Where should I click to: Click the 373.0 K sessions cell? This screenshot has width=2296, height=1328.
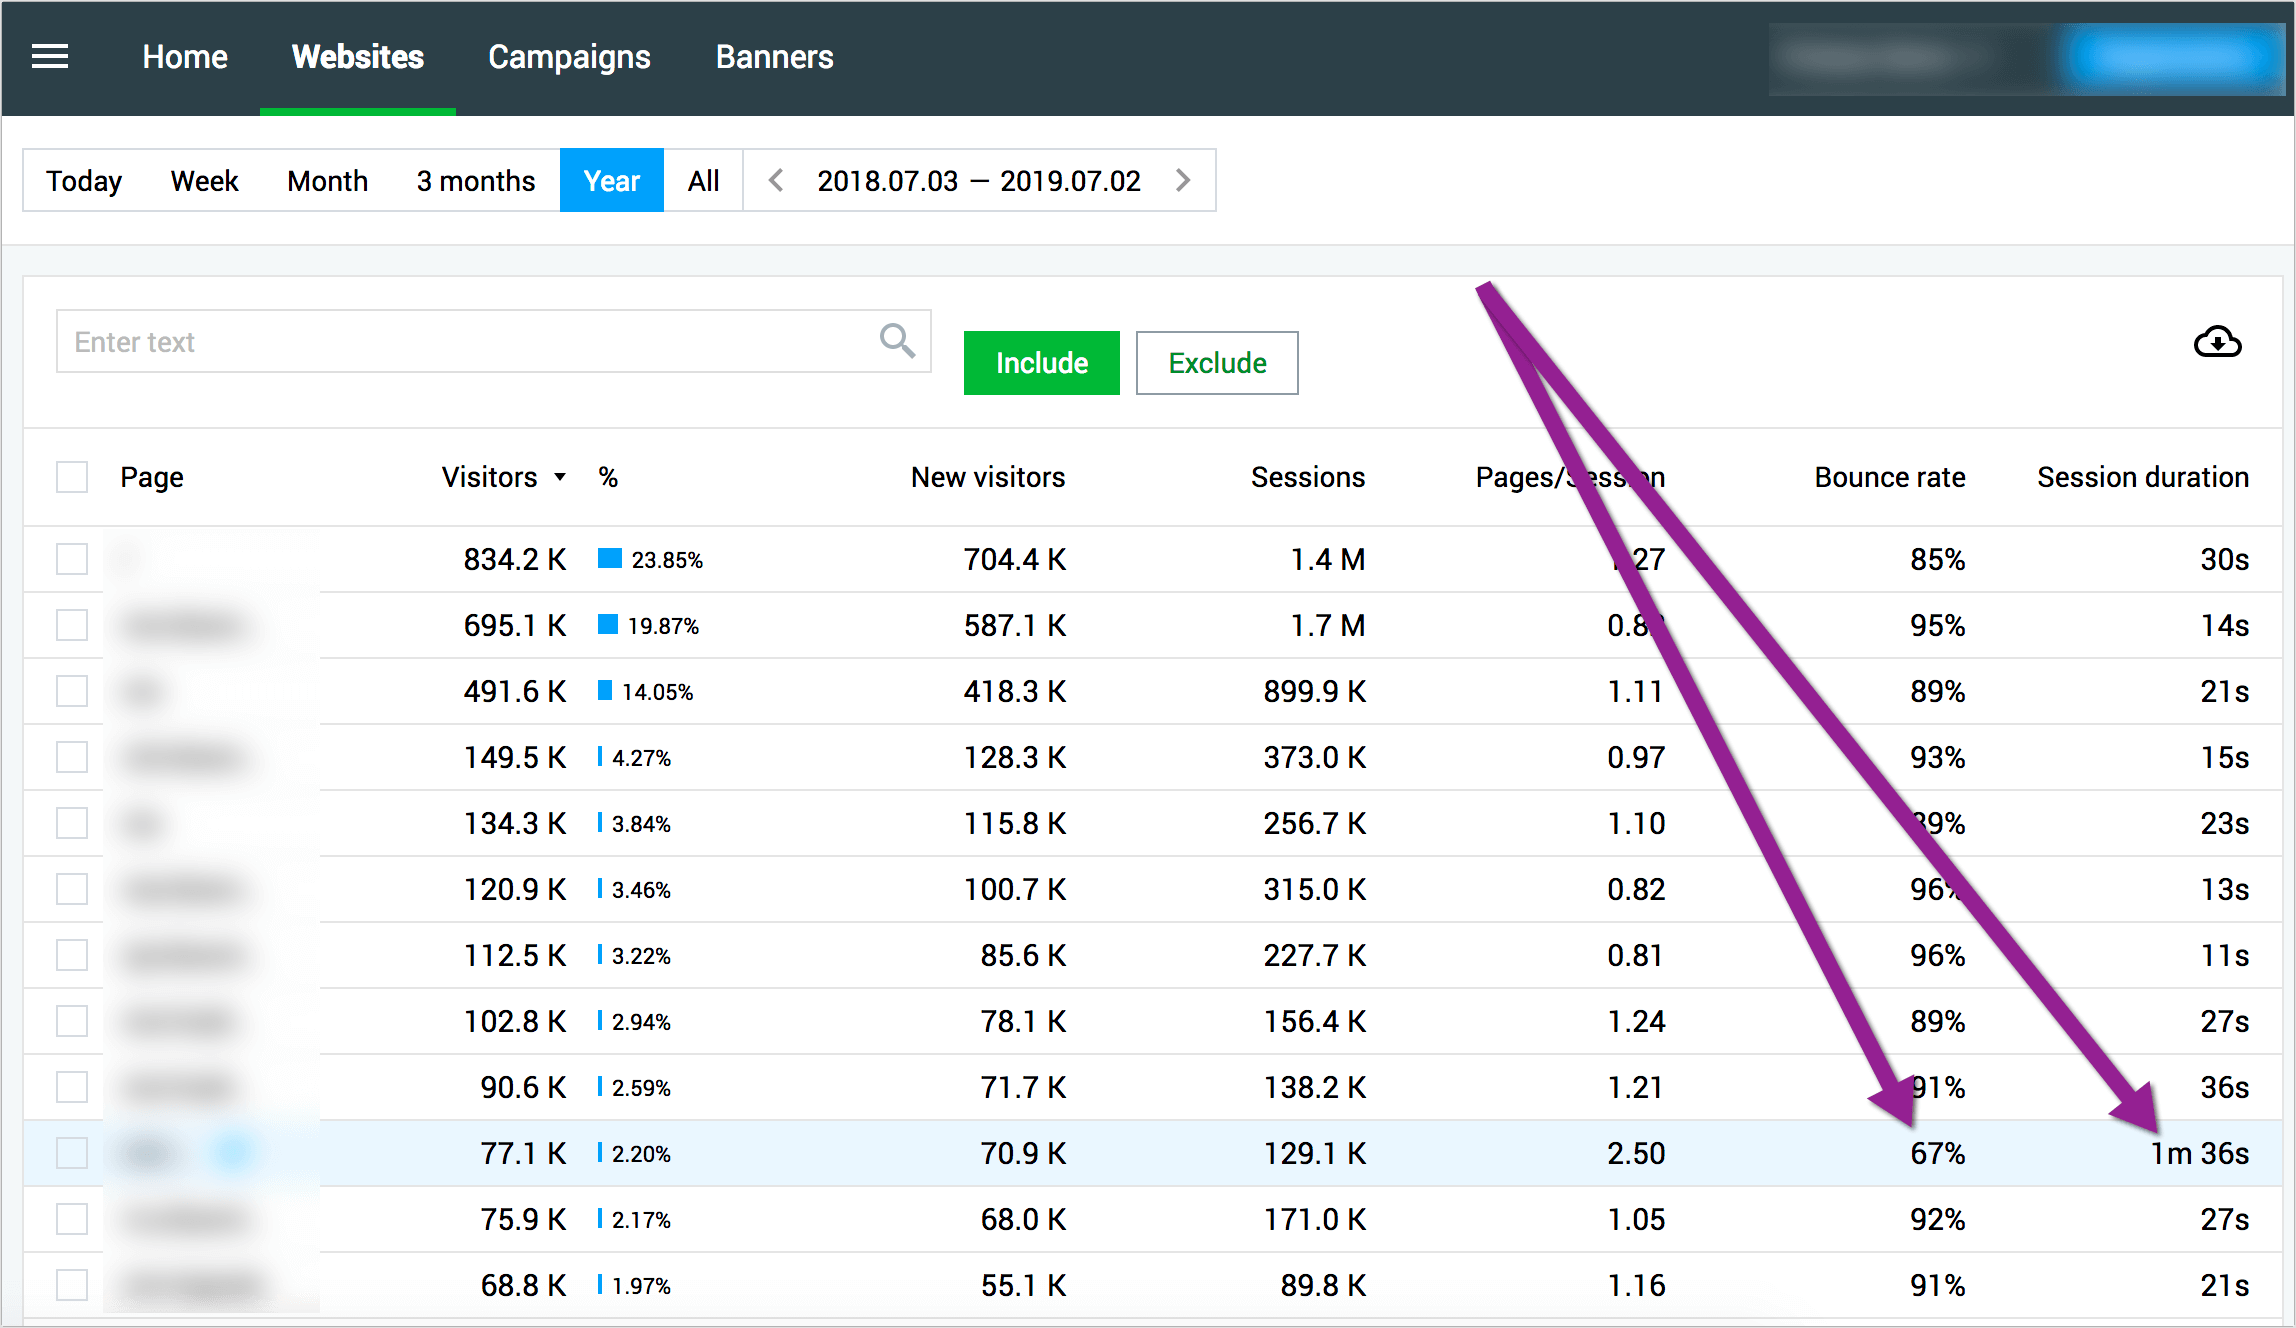[1315, 757]
